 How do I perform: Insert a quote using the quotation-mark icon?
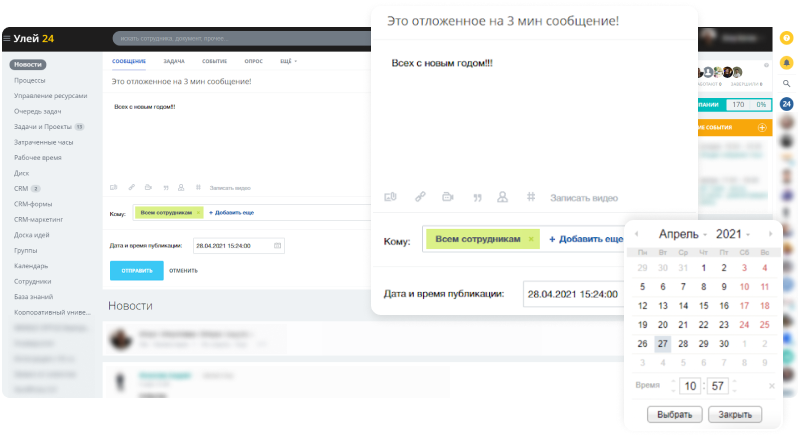click(477, 197)
